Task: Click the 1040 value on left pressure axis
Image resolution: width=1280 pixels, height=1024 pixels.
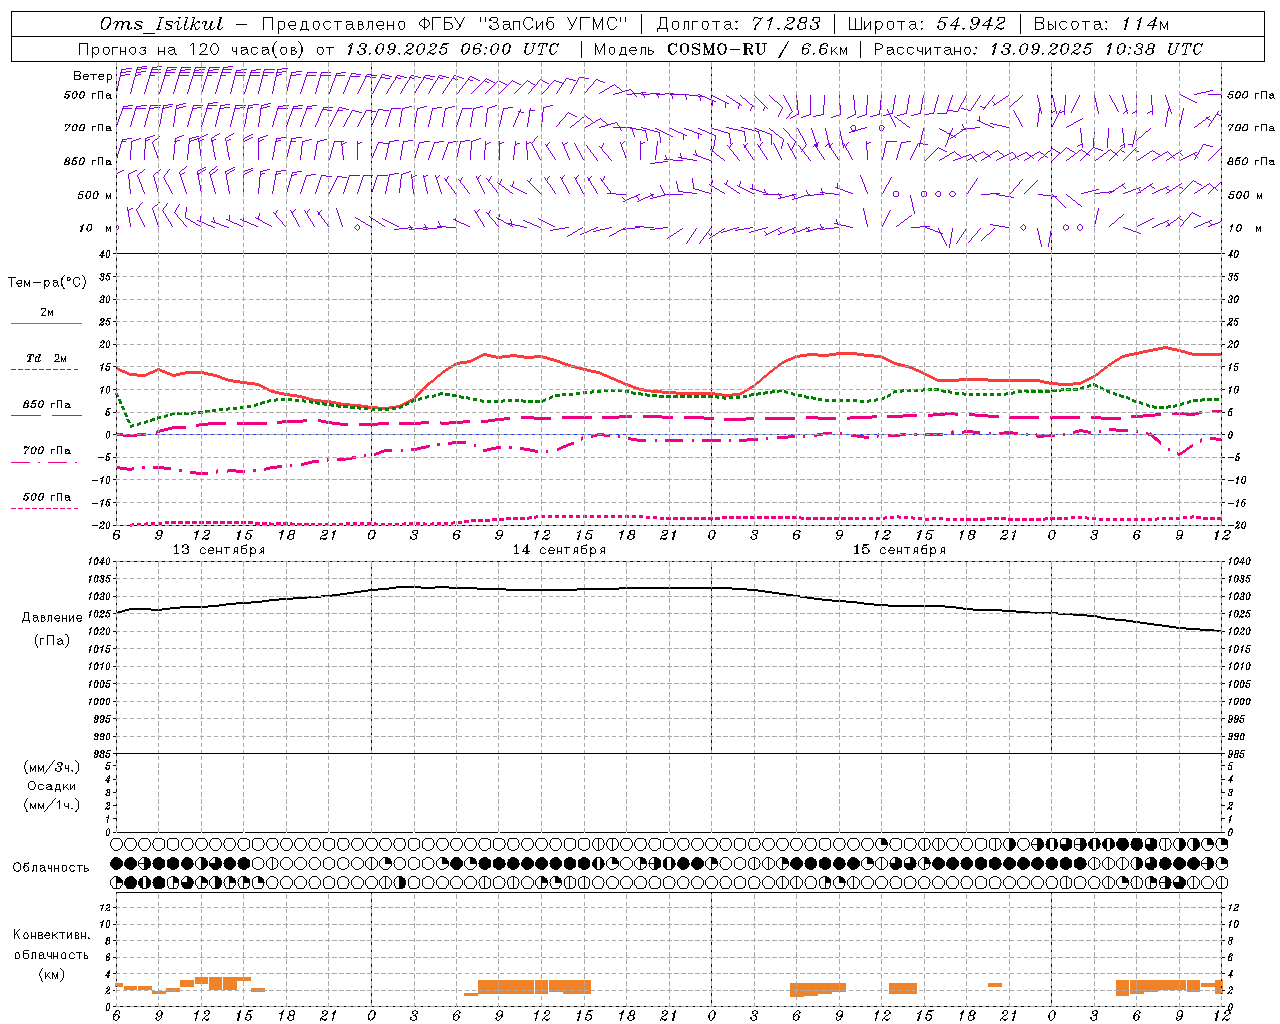Action: 97,562
